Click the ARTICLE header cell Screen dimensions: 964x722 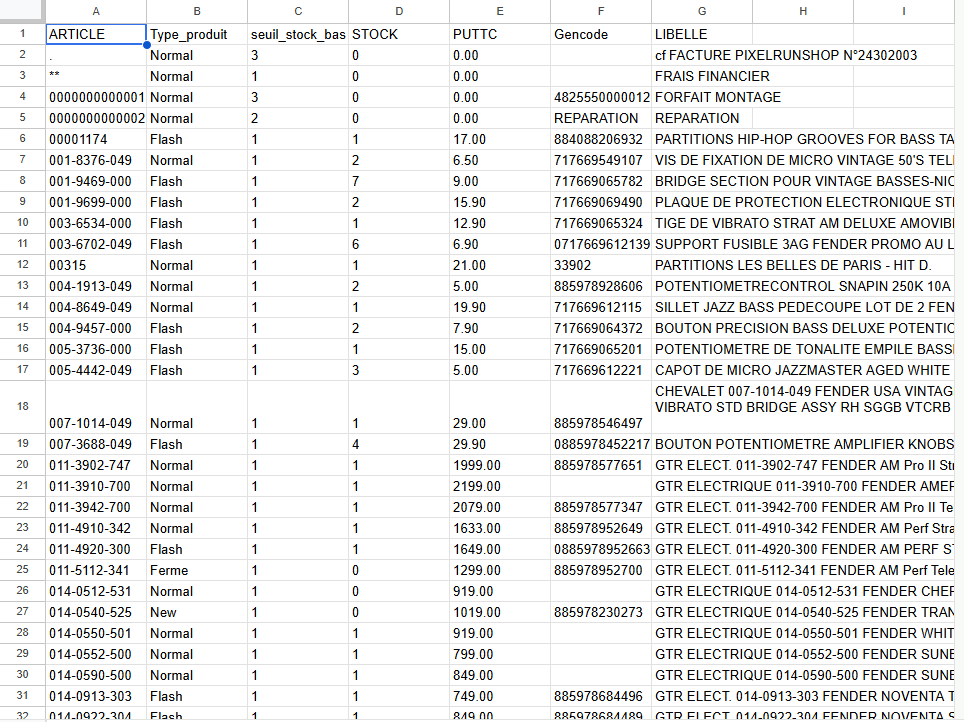[96, 34]
